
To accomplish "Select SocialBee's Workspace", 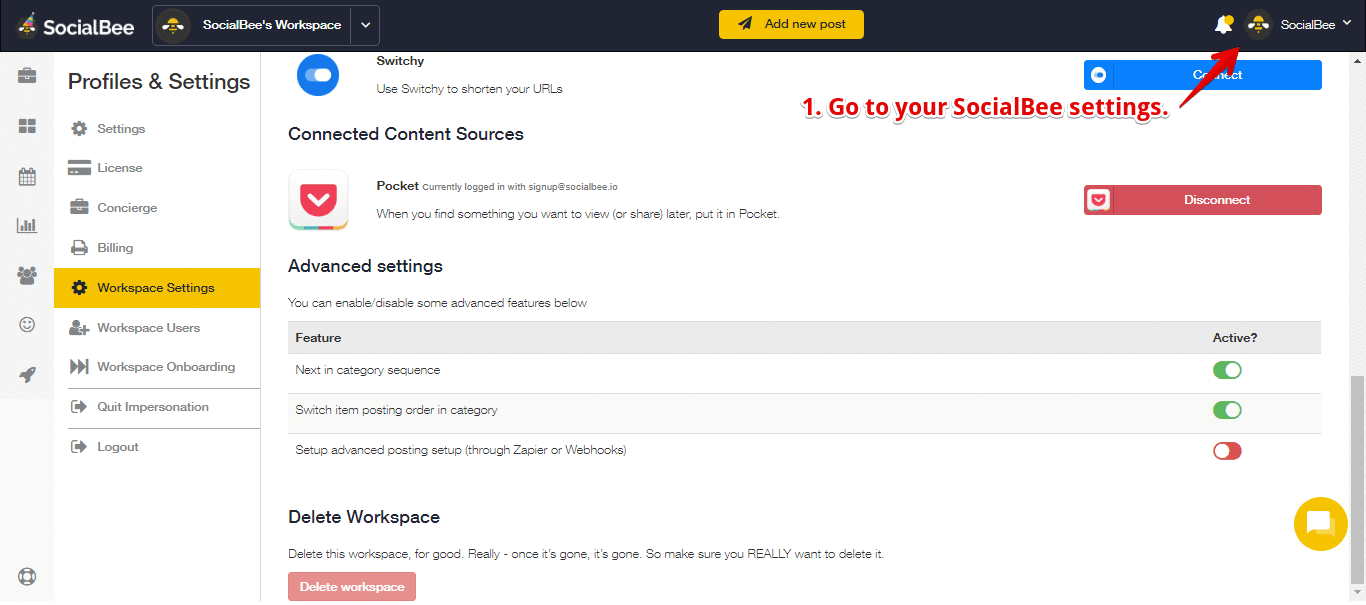I will point(252,25).
